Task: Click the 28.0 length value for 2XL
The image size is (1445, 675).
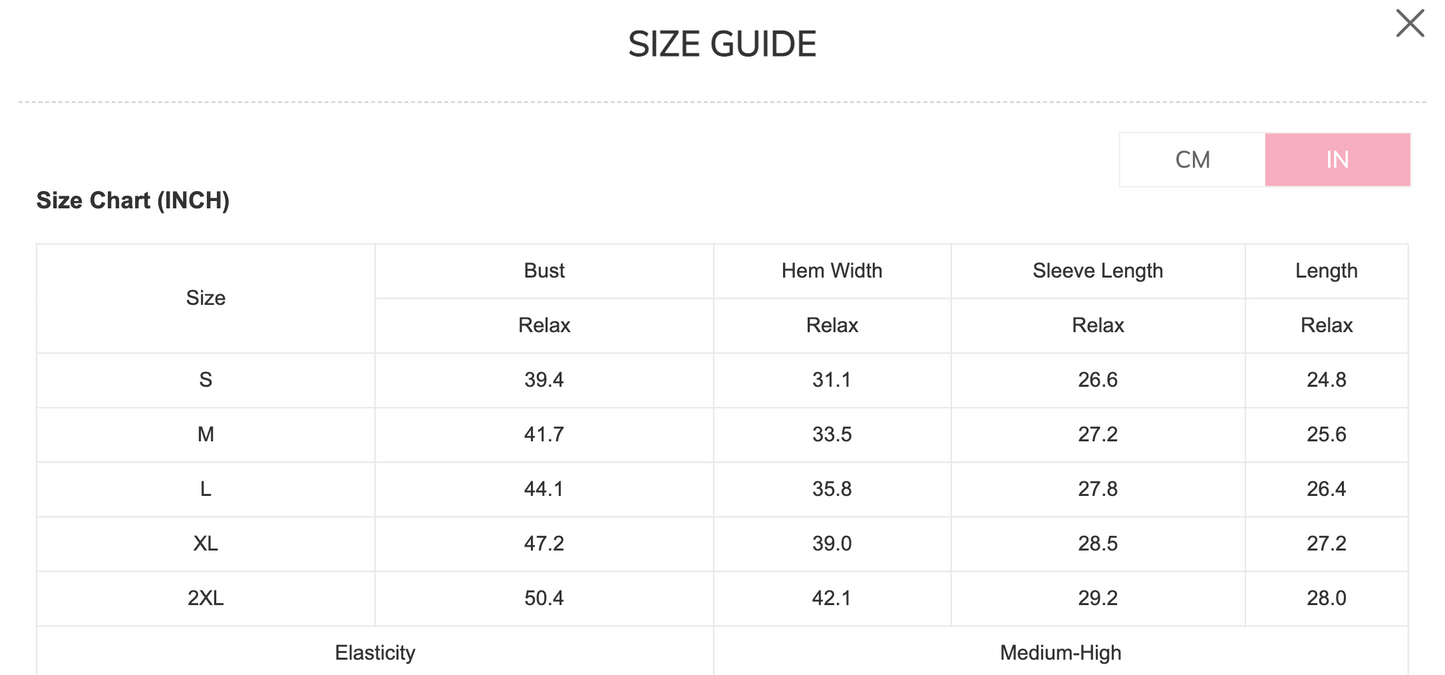Action: coord(1326,598)
